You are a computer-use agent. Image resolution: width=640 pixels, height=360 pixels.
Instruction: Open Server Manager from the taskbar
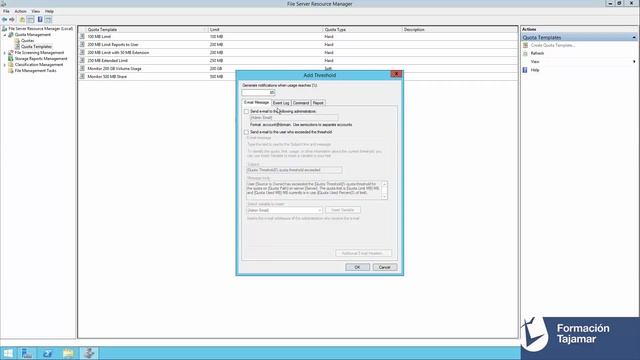(x=27, y=353)
